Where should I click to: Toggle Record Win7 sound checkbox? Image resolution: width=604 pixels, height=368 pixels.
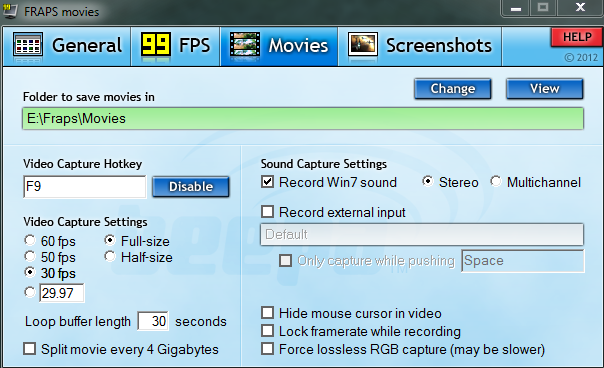click(267, 181)
